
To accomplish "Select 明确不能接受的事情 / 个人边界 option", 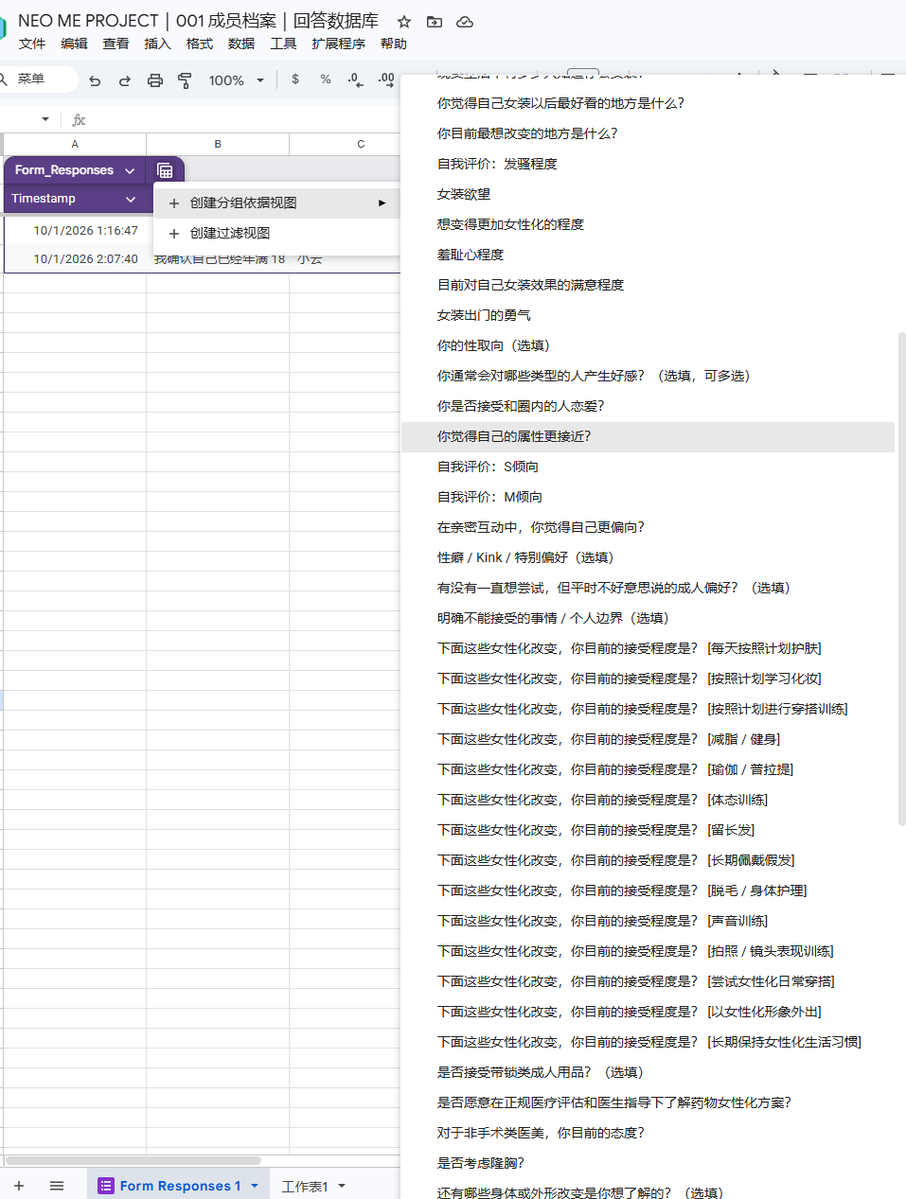I will point(648,618).
